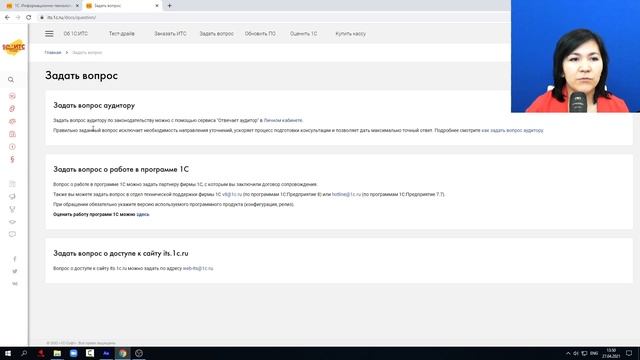This screenshot has width=640, height=360.
Task: Click the 1С:ИТС logo
Action: pos(13,47)
